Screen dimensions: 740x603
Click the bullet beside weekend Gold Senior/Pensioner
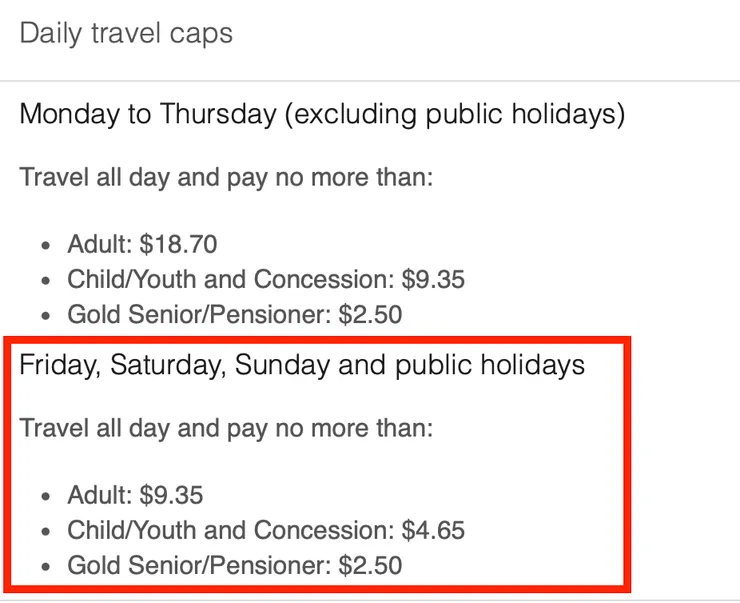tap(46, 566)
